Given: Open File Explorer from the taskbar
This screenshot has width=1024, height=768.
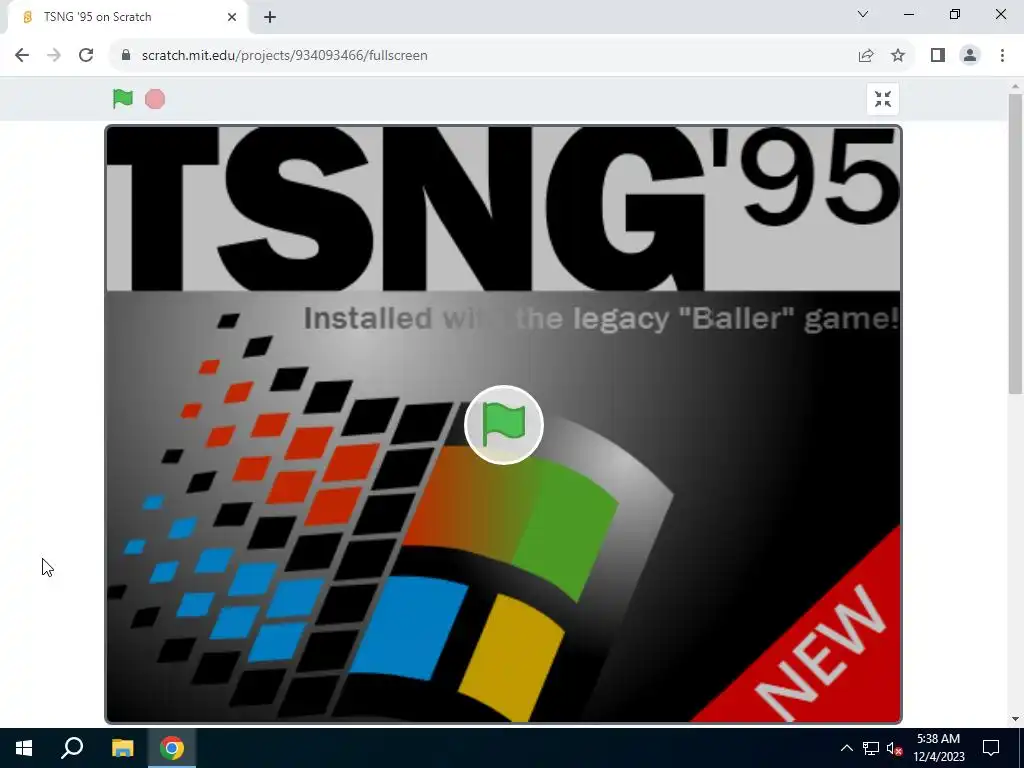Looking at the screenshot, I should 122,748.
